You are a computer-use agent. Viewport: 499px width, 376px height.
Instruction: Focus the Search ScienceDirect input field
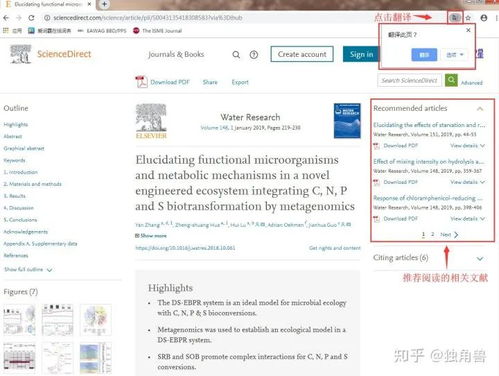[409, 80]
